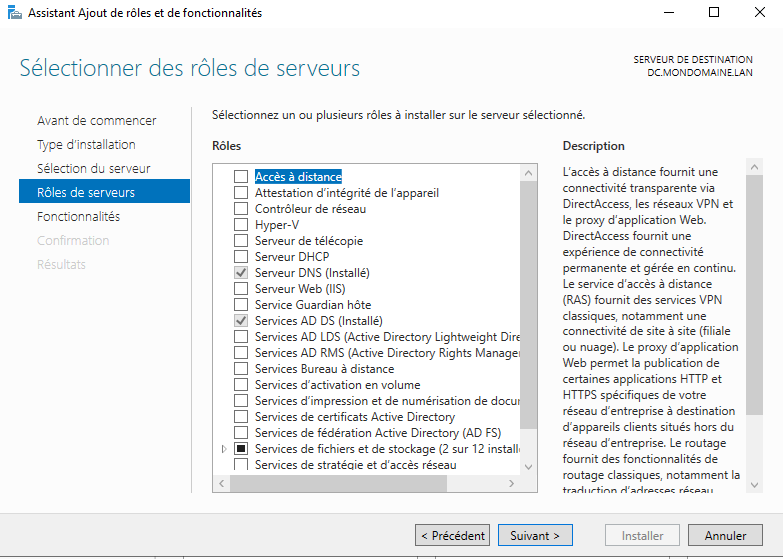The image size is (783, 559).
Task: Open the Avant de commencer step
Action: (x=96, y=120)
